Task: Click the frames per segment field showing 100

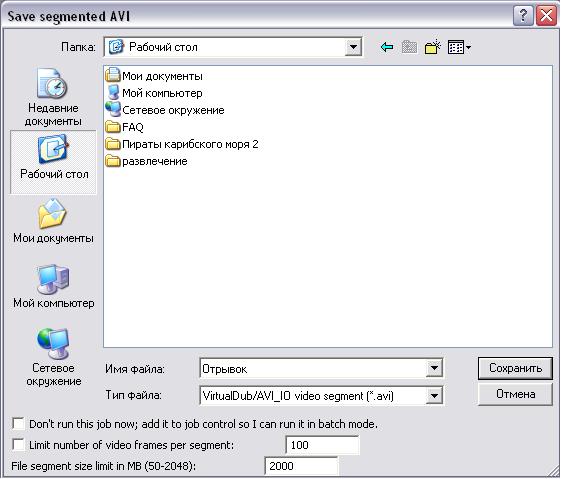Action: tap(322, 445)
